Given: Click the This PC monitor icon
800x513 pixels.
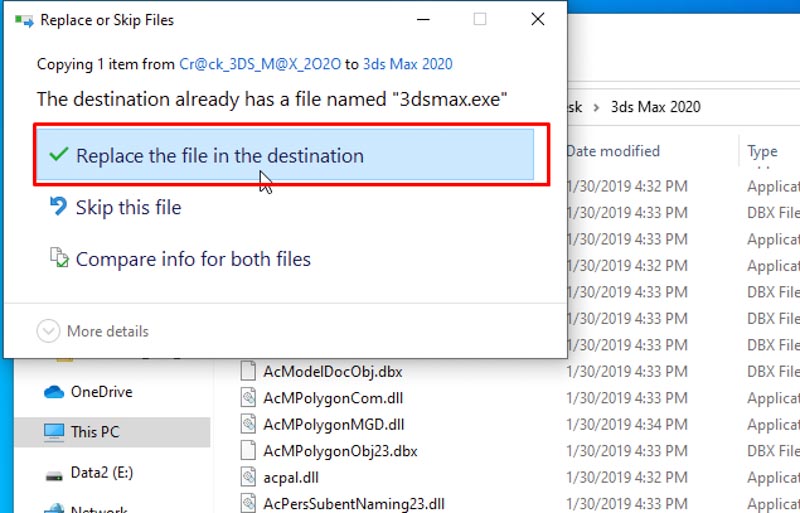Looking at the screenshot, I should [54, 432].
